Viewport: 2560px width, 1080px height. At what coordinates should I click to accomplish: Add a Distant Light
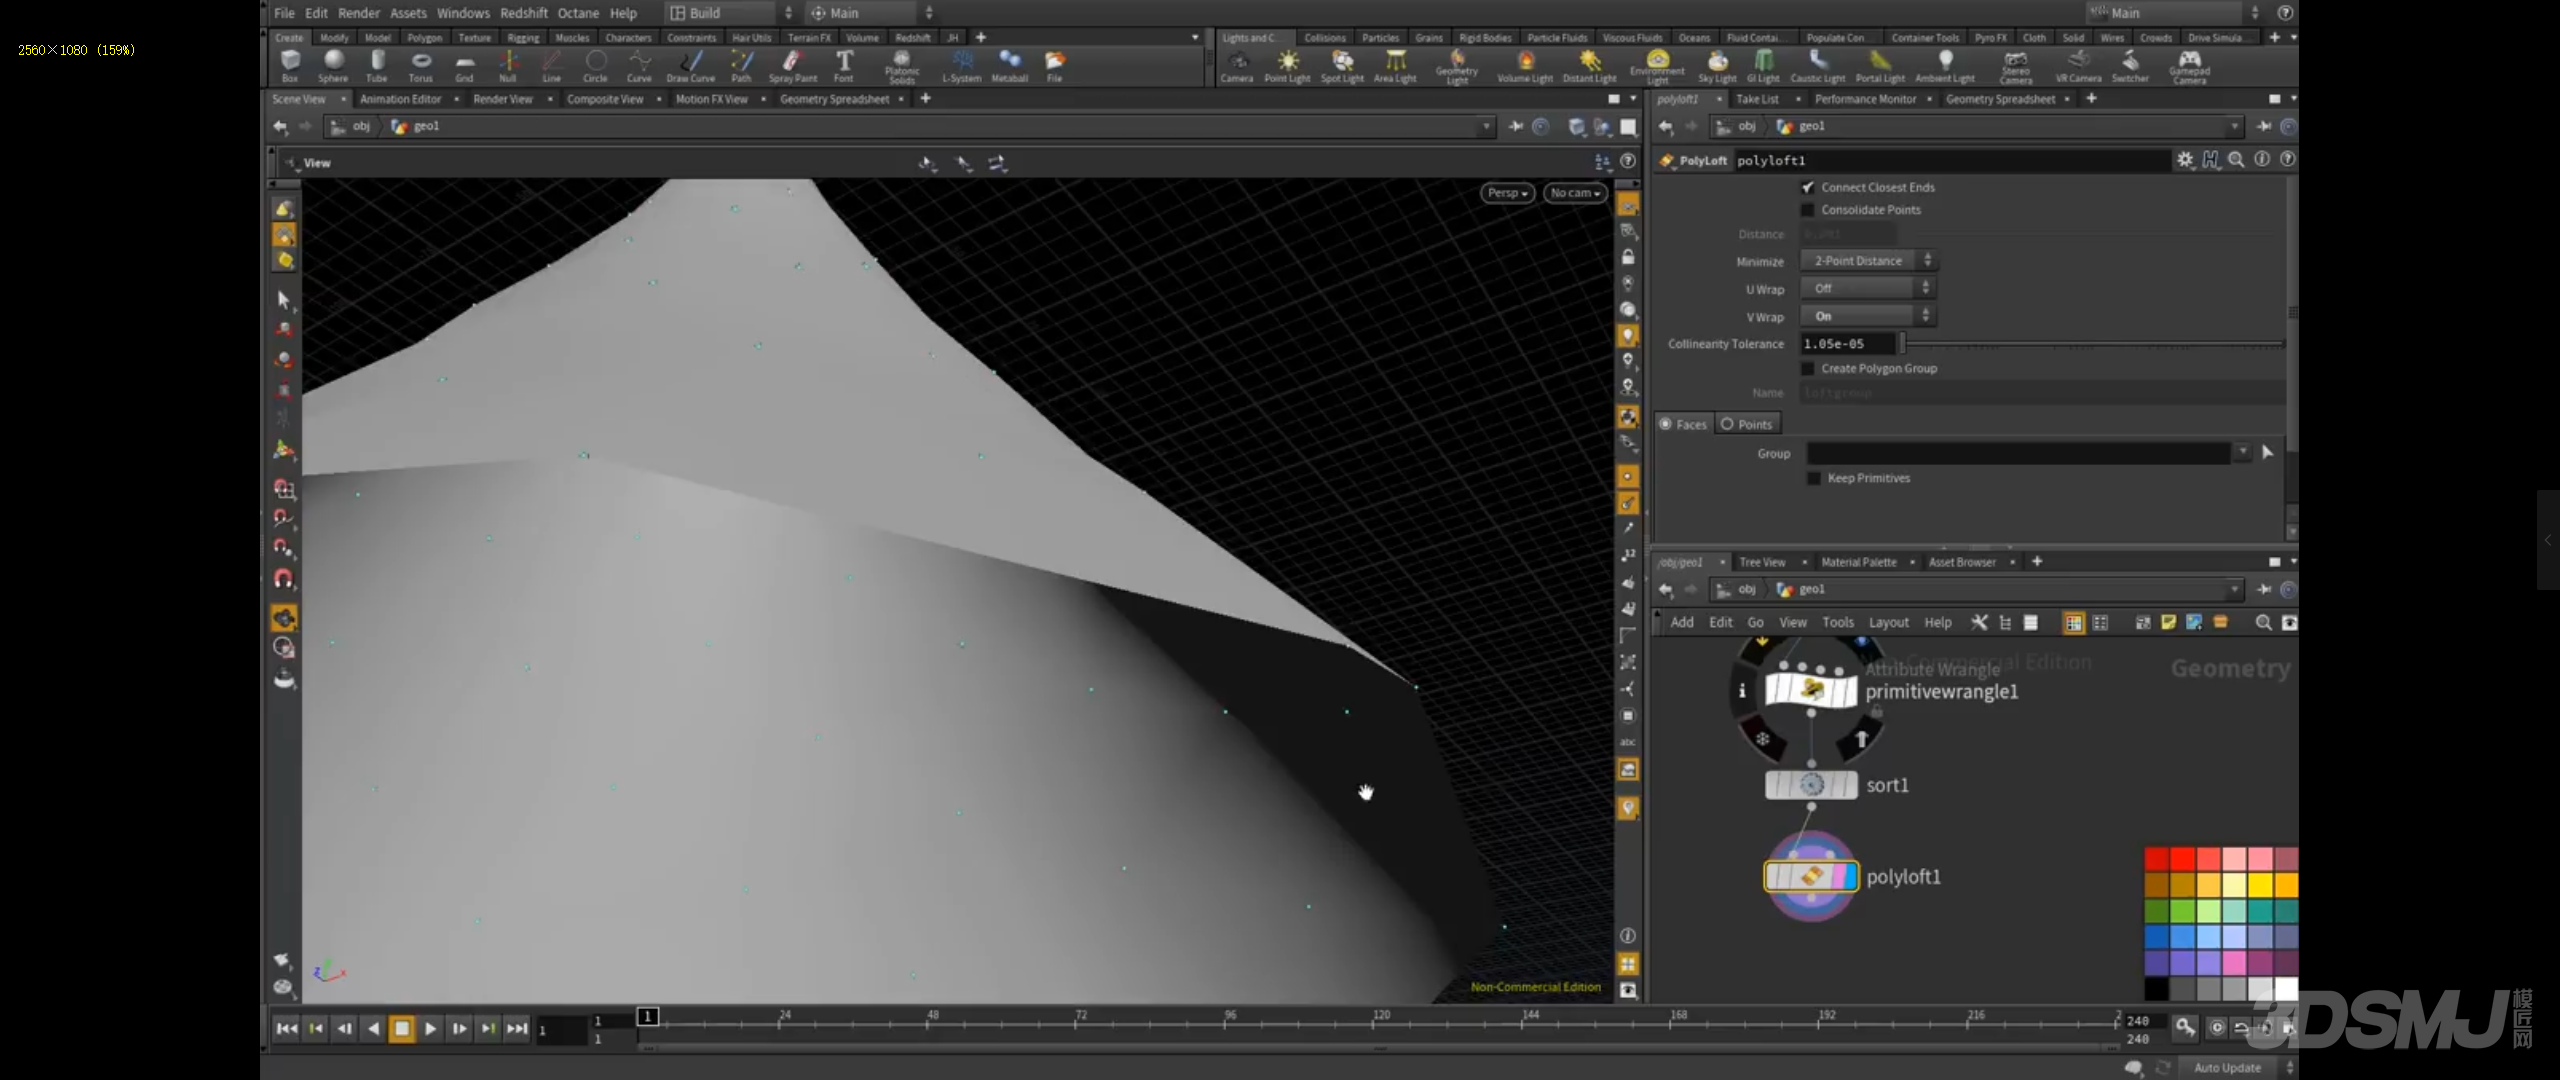tap(1589, 66)
